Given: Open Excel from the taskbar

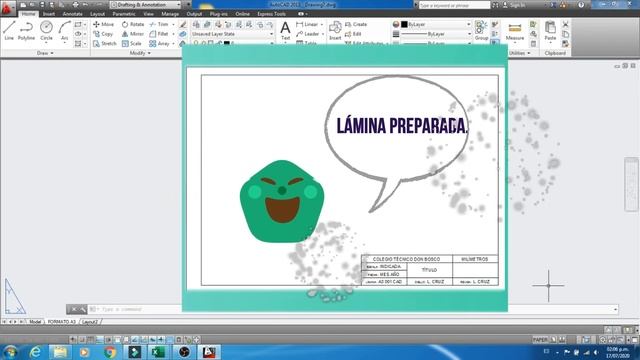Looking at the screenshot, I should tap(158, 352).
